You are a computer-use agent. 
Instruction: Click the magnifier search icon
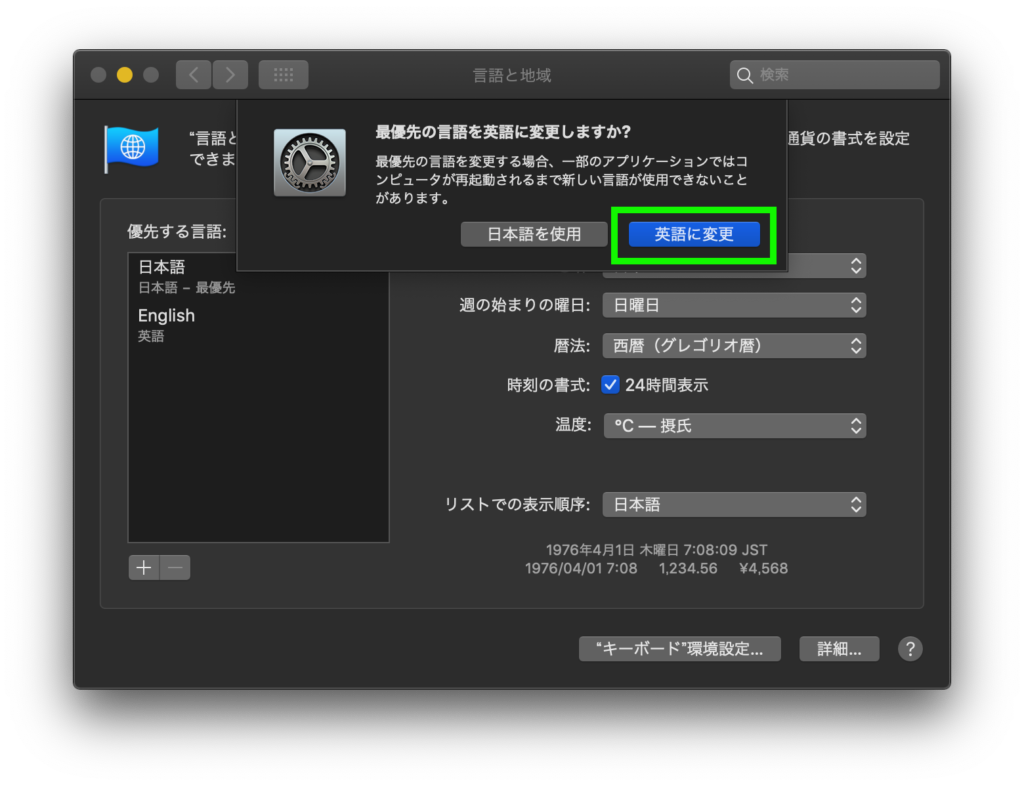pos(744,75)
